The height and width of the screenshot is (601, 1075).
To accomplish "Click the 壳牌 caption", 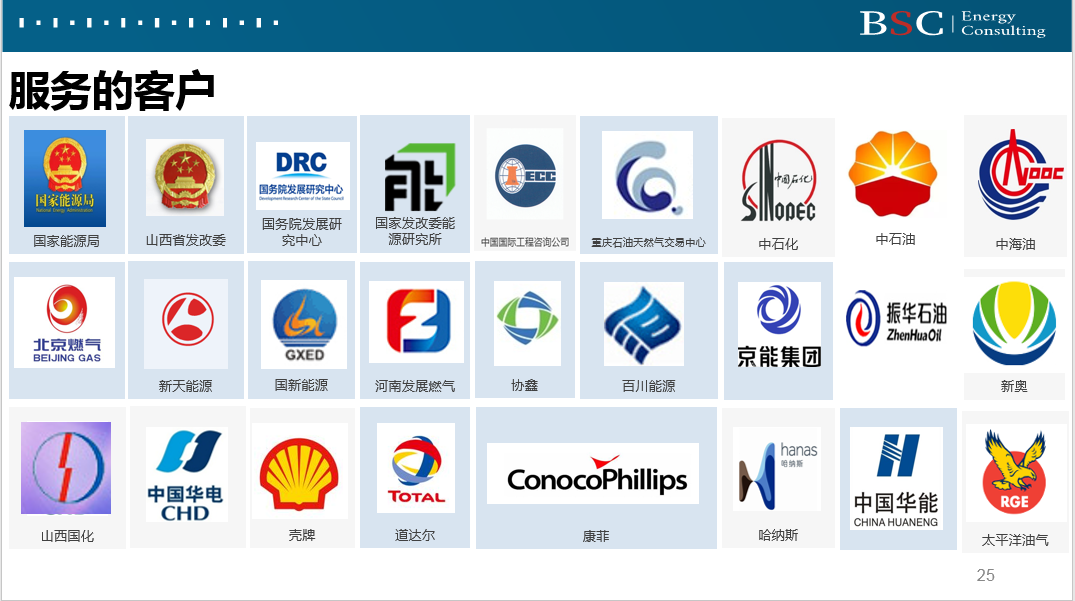I will (x=302, y=535).
